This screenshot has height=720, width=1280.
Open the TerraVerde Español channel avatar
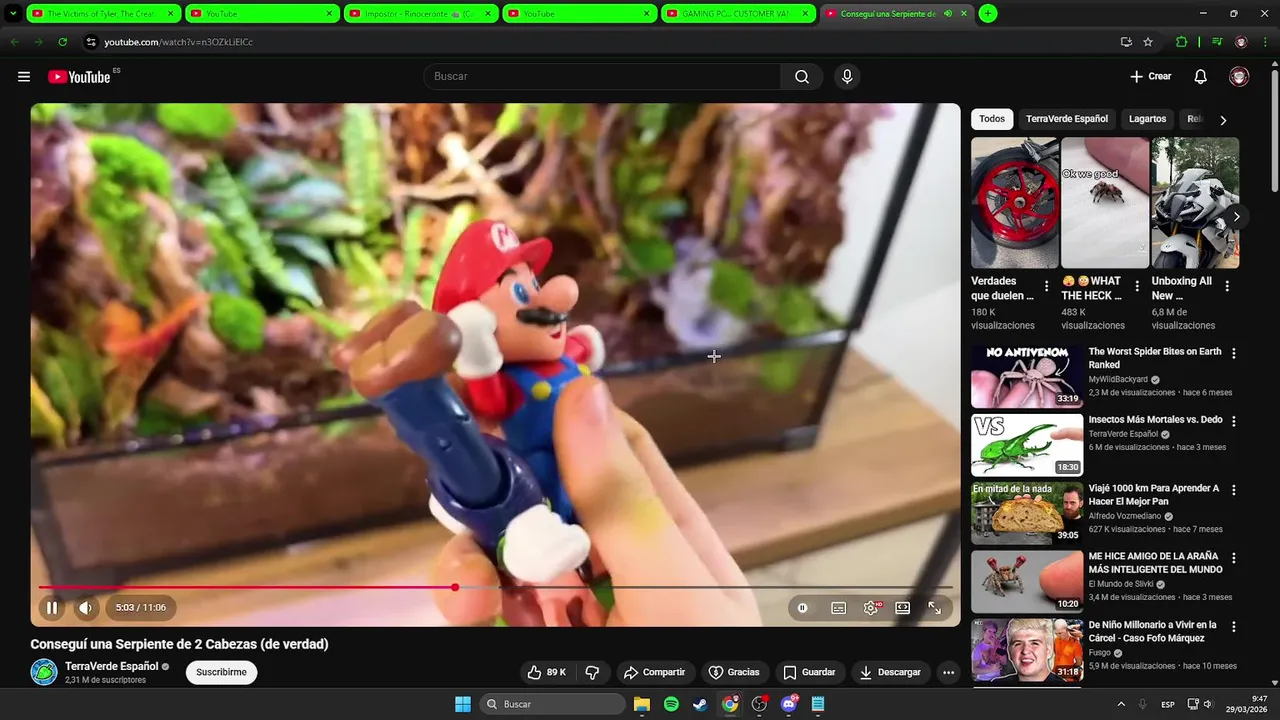coord(44,672)
